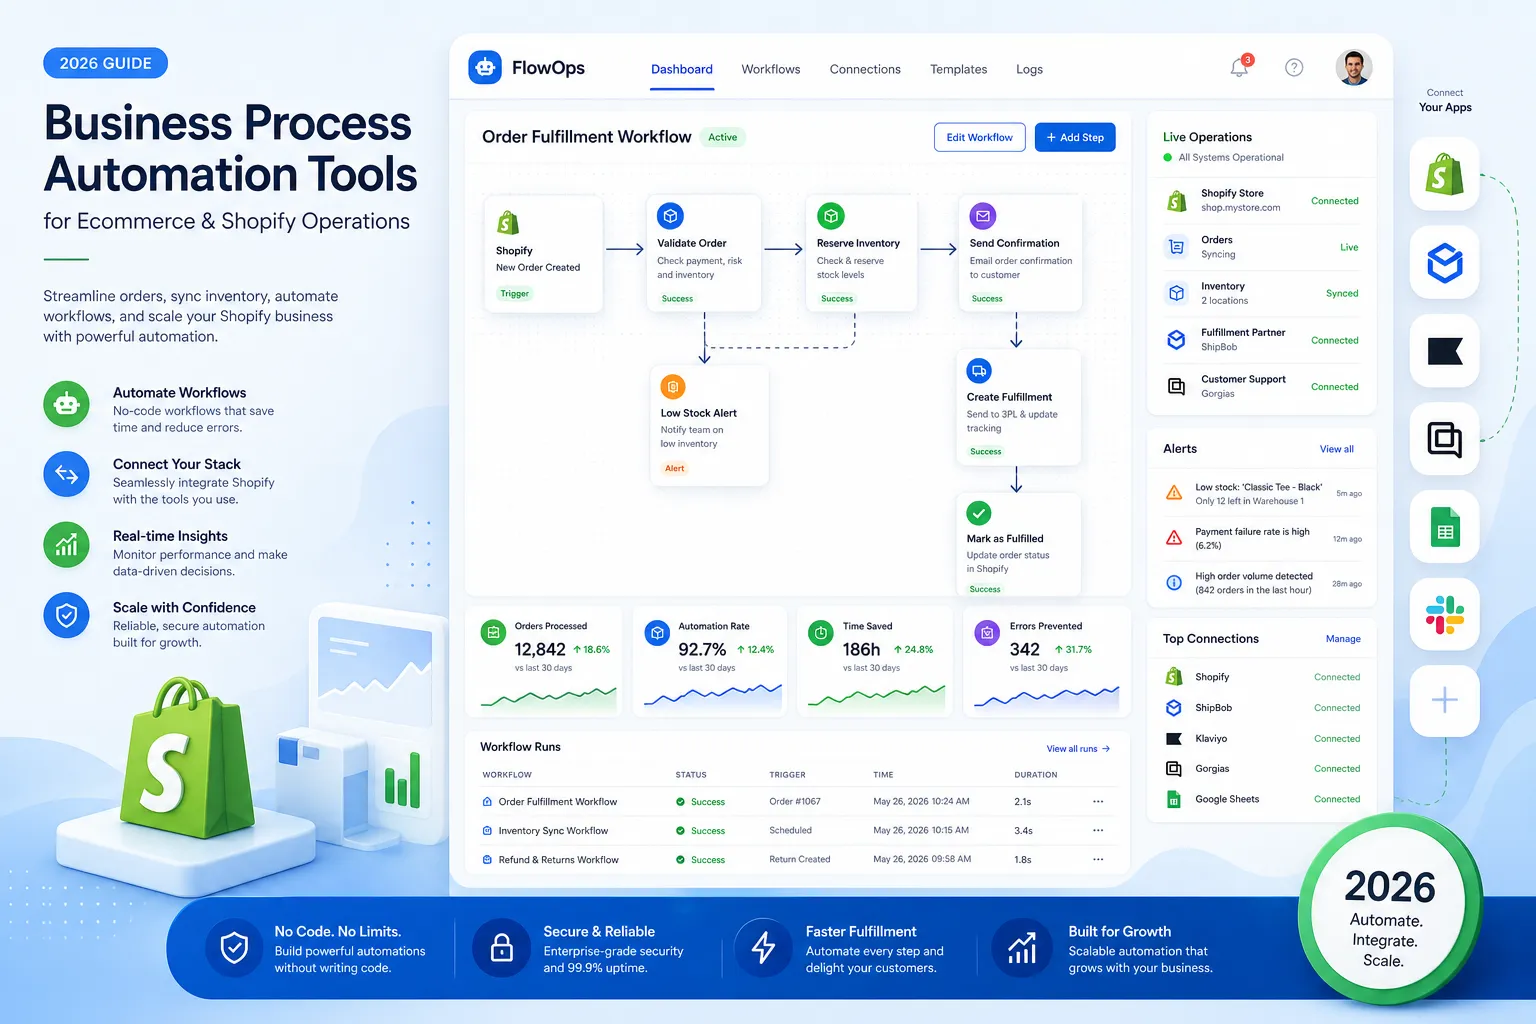1536x1024 pixels.
Task: Click the Automation Rate metric icon
Action: pyautogui.click(x=657, y=632)
